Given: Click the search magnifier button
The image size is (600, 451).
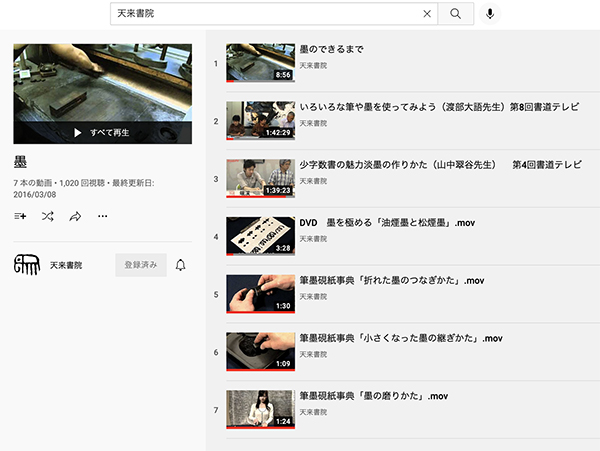Looking at the screenshot, I should pyautogui.click(x=455, y=14).
